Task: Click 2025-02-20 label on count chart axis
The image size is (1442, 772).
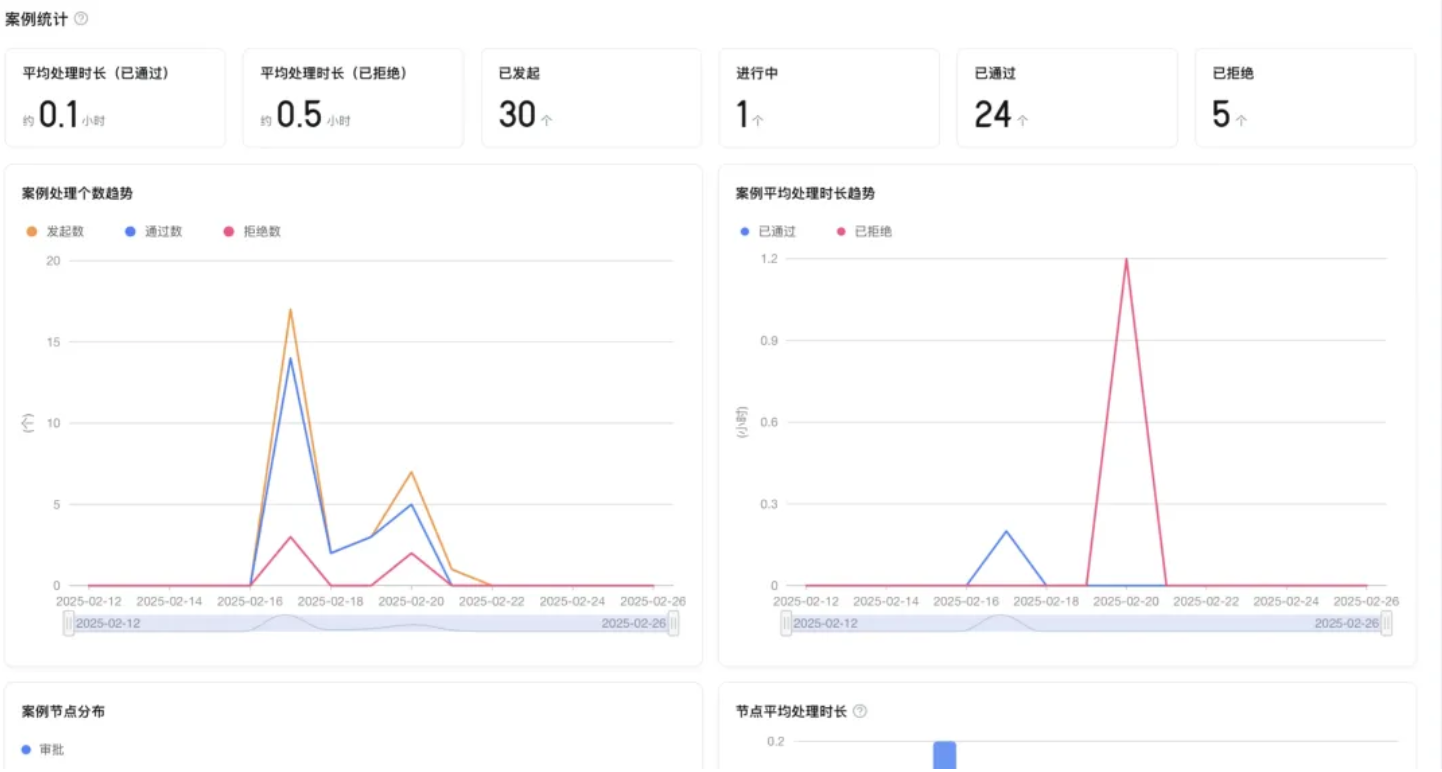Action: click(411, 601)
